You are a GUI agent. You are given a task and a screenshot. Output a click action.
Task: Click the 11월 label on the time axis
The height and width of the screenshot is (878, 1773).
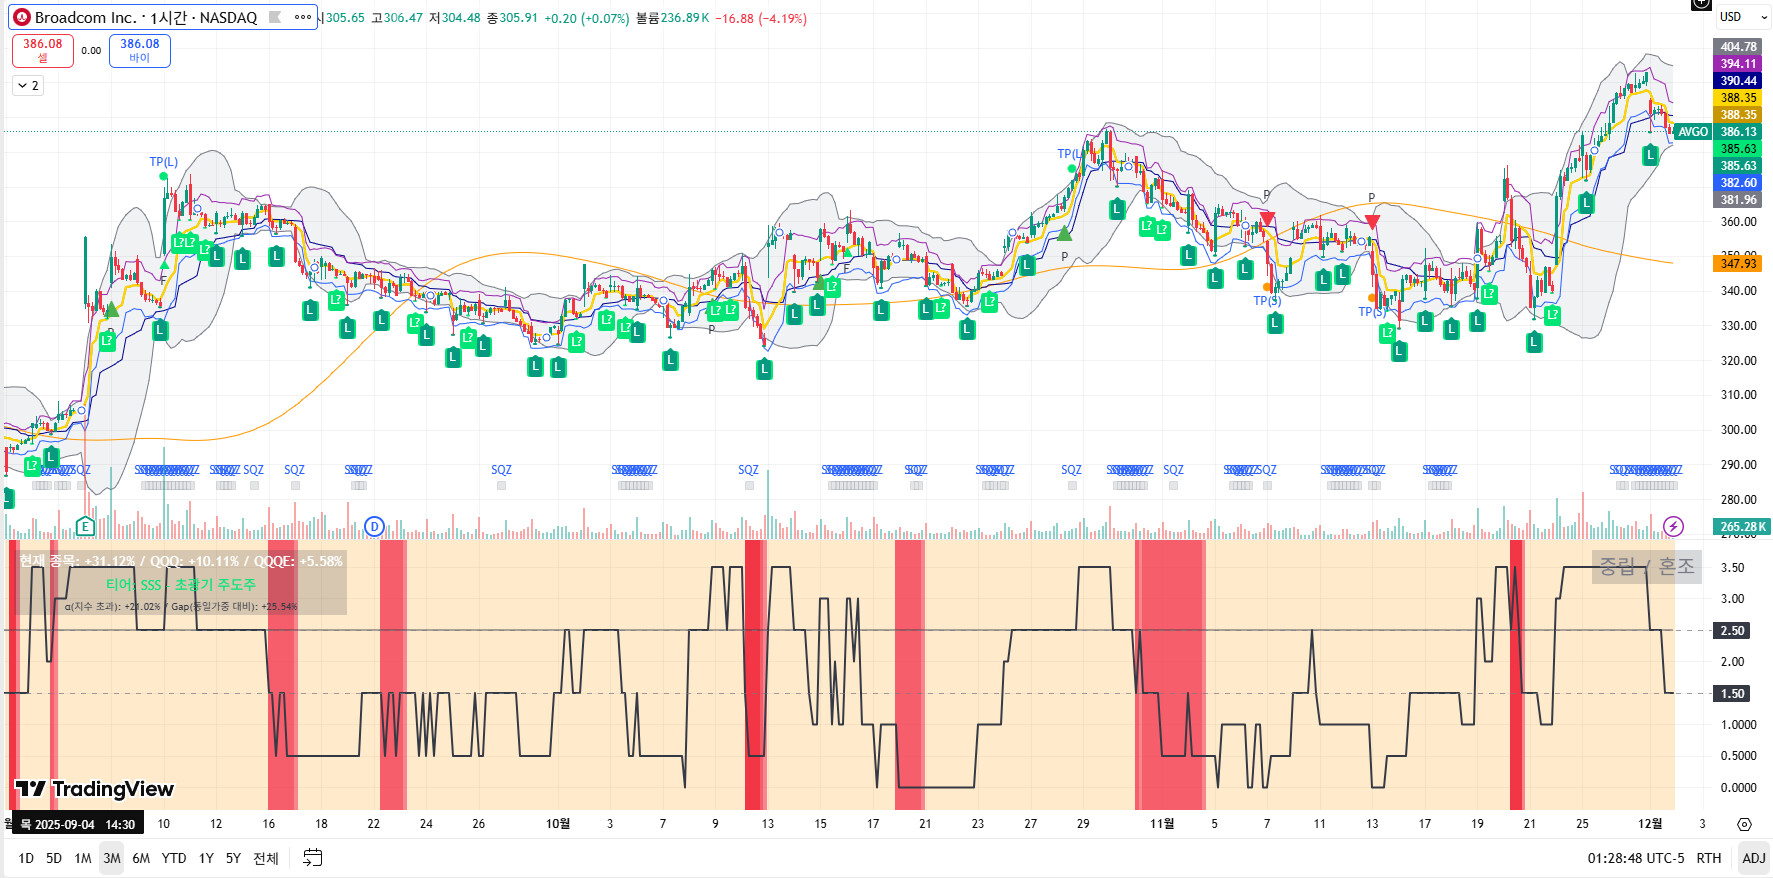click(x=1162, y=824)
